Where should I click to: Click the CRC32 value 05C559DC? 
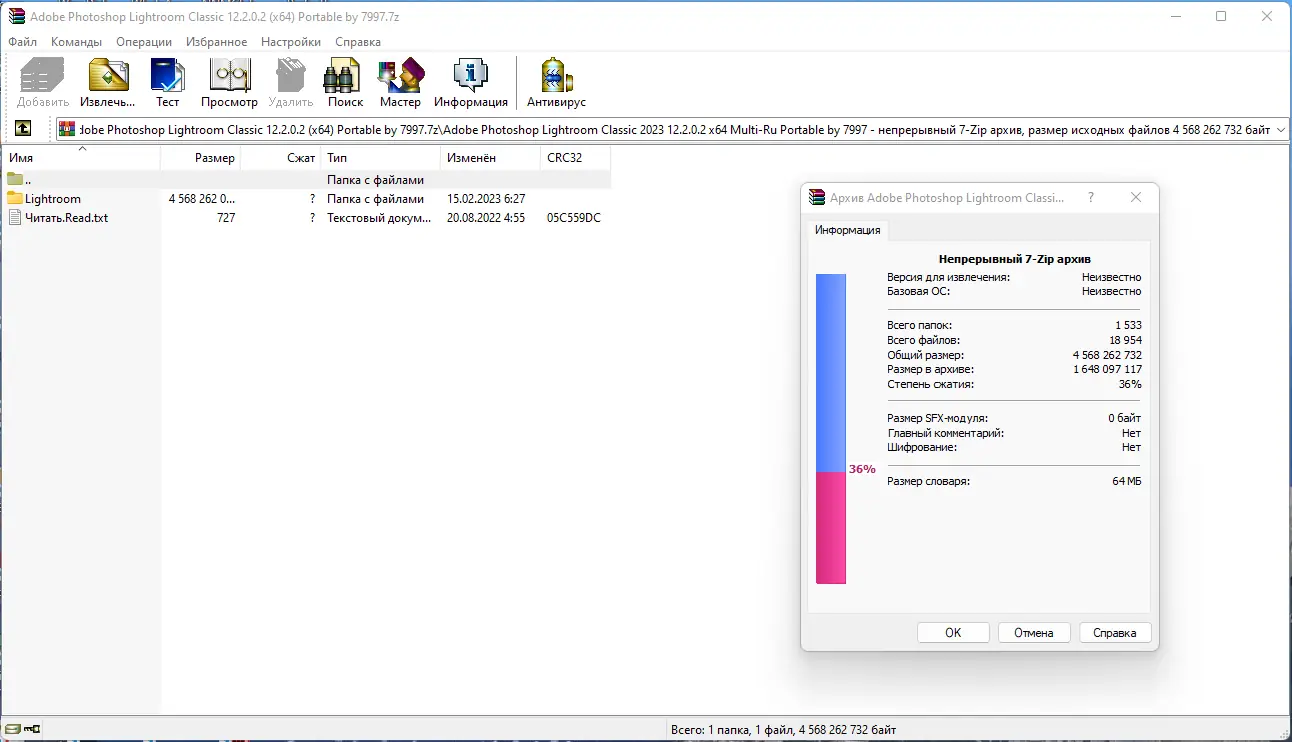click(x=574, y=218)
